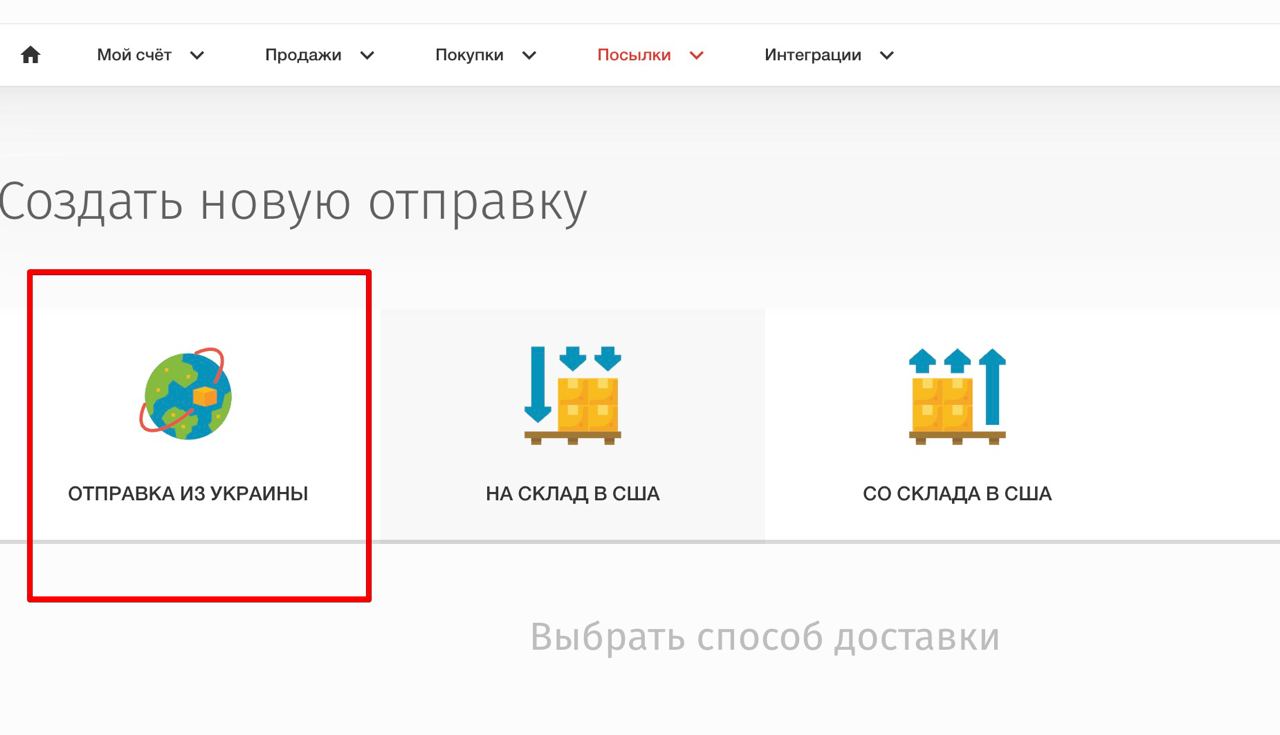Click the wooden pallet under the upward arrows
The image size is (1280, 735).
point(957,437)
